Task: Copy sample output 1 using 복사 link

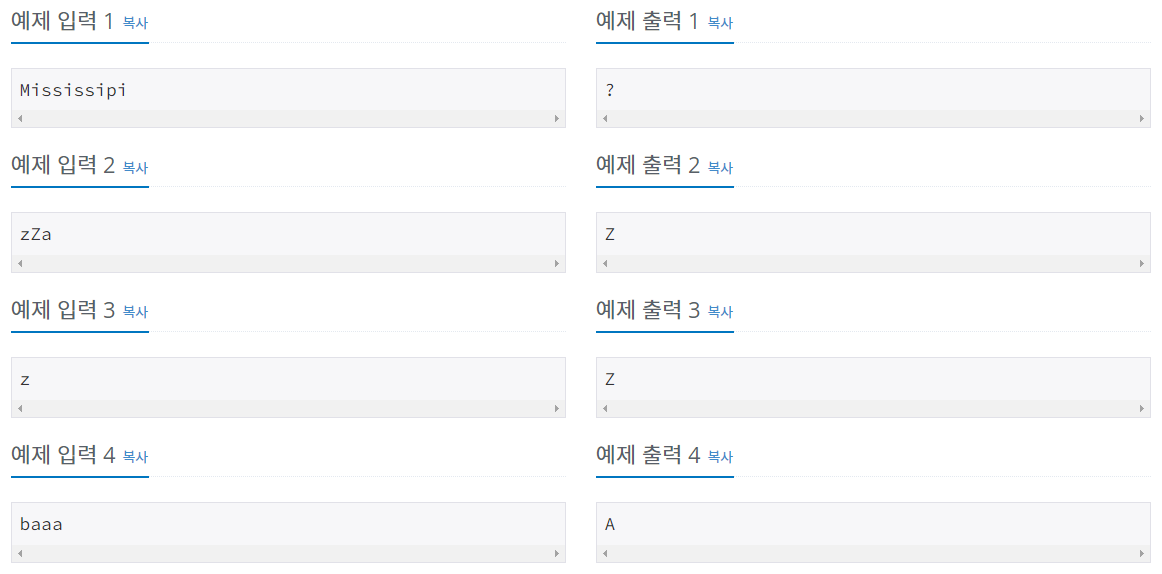Action: point(720,23)
